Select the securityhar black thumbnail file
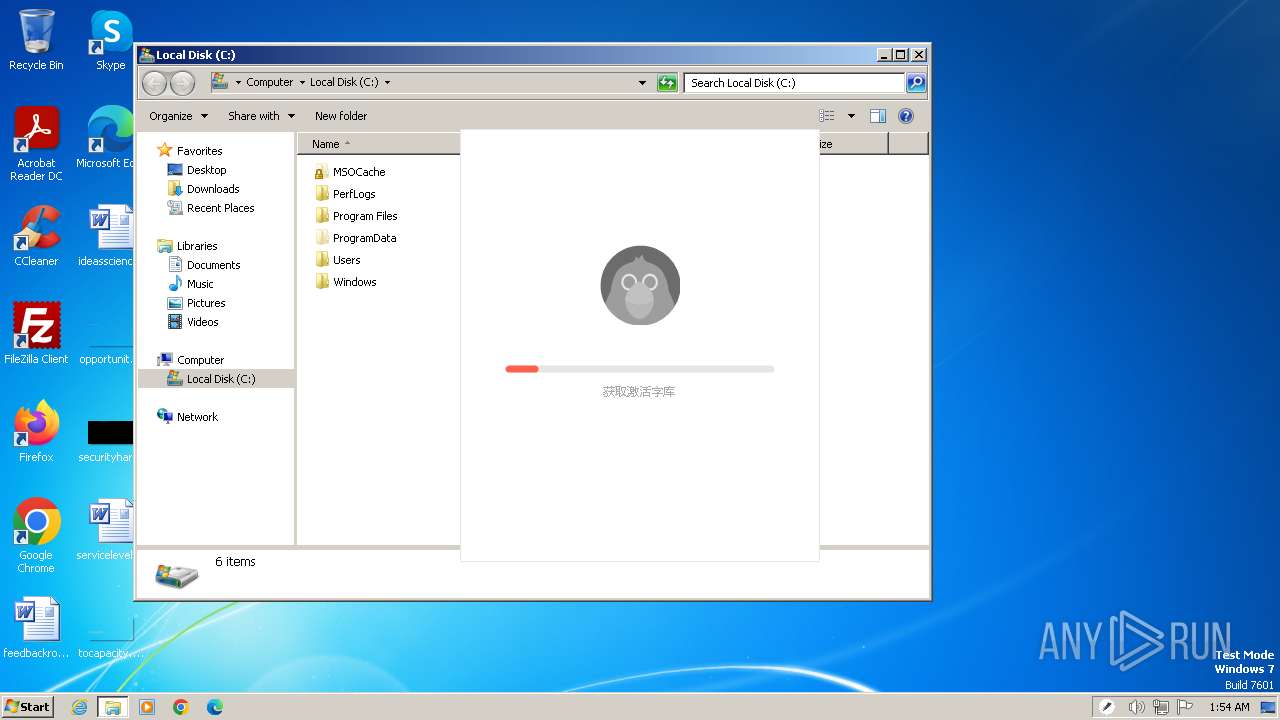The height and width of the screenshot is (720, 1280). [x=108, y=440]
